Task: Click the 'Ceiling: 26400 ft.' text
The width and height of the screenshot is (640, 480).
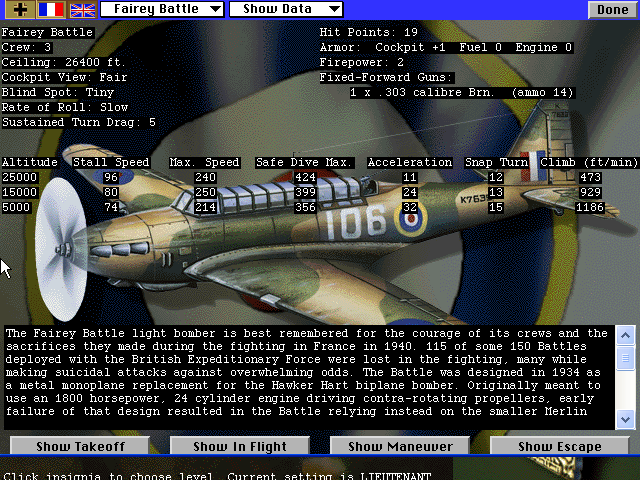Action: click(63, 62)
